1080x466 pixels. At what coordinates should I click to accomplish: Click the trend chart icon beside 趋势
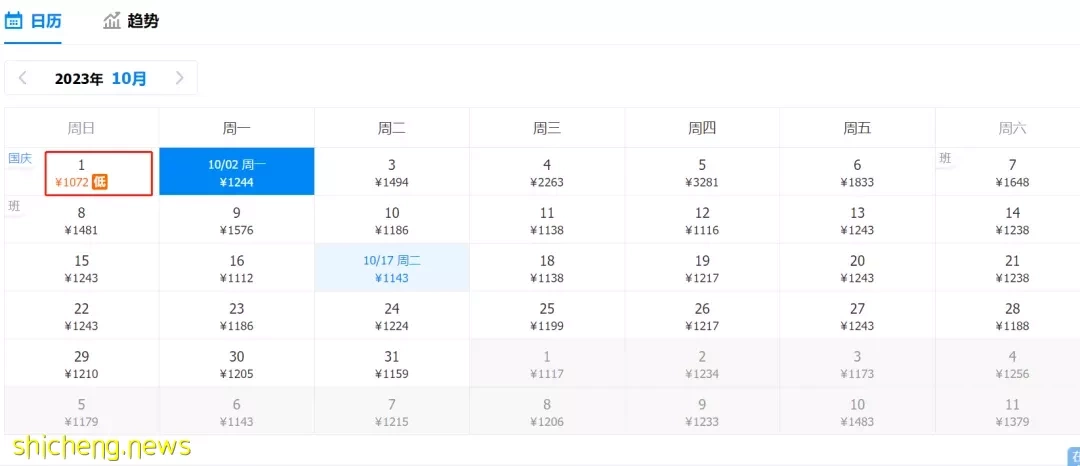112,21
